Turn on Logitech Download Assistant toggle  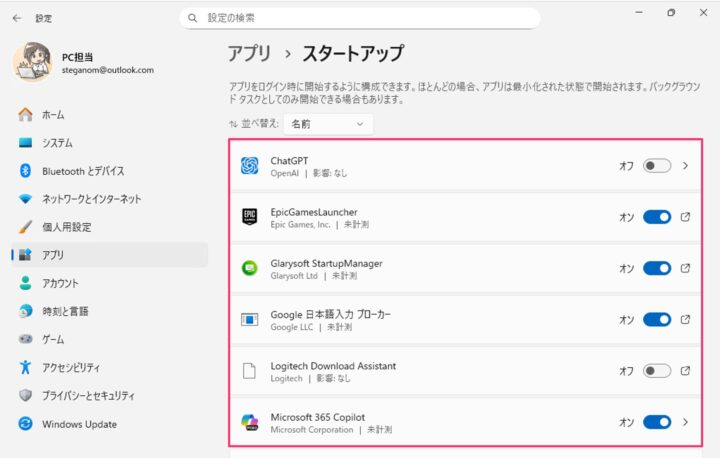point(656,371)
